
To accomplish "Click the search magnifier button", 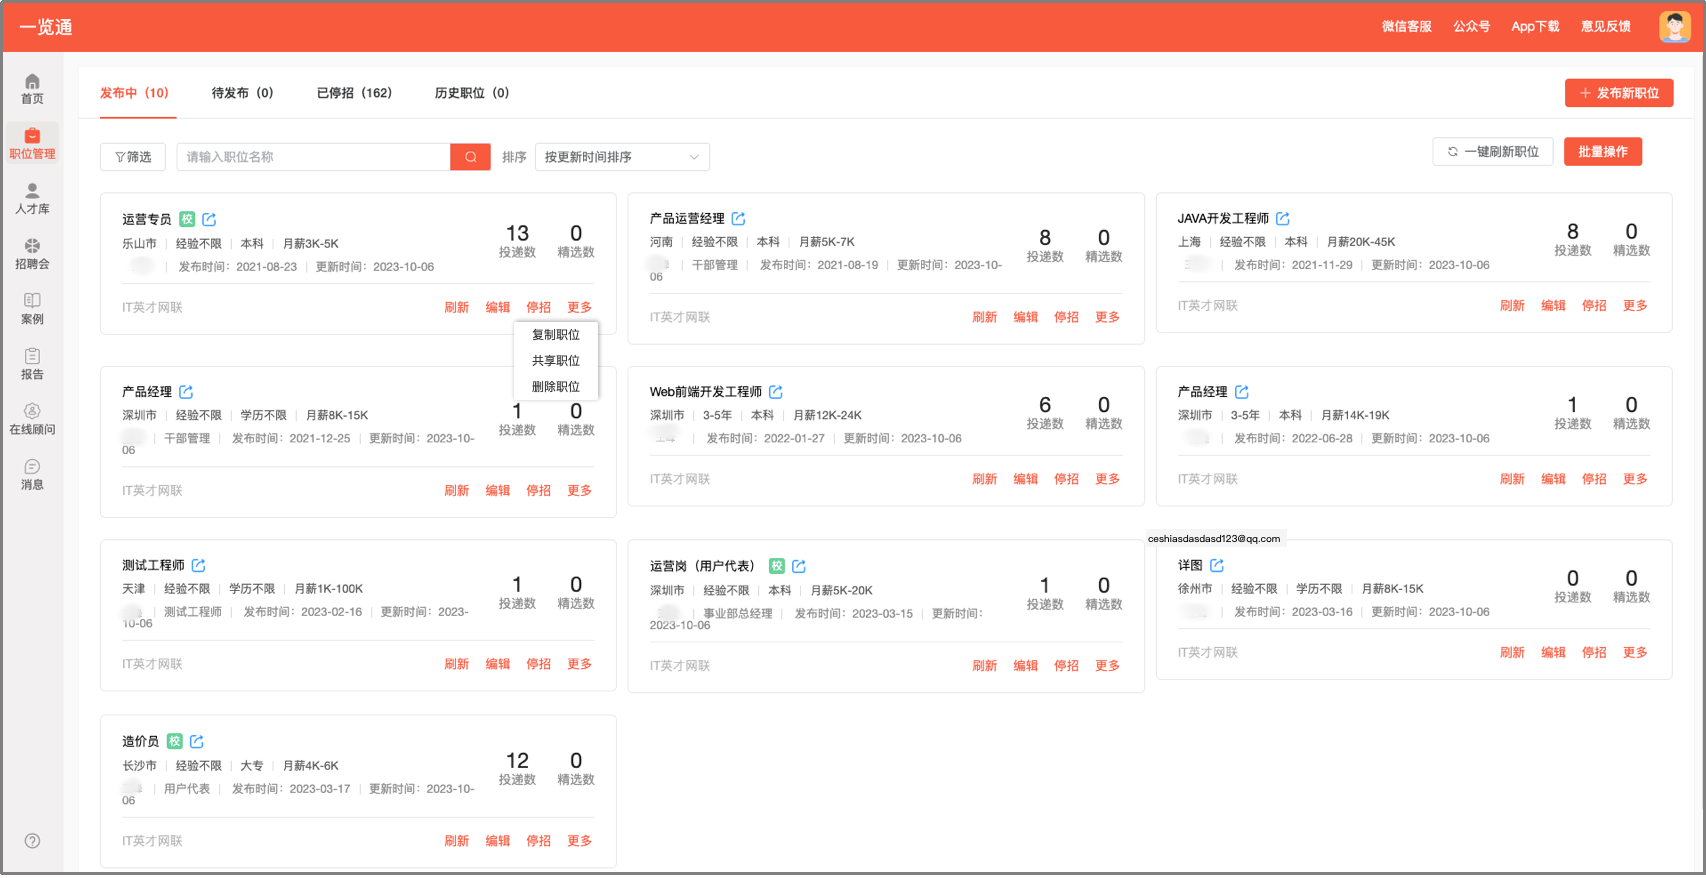I will (x=470, y=157).
